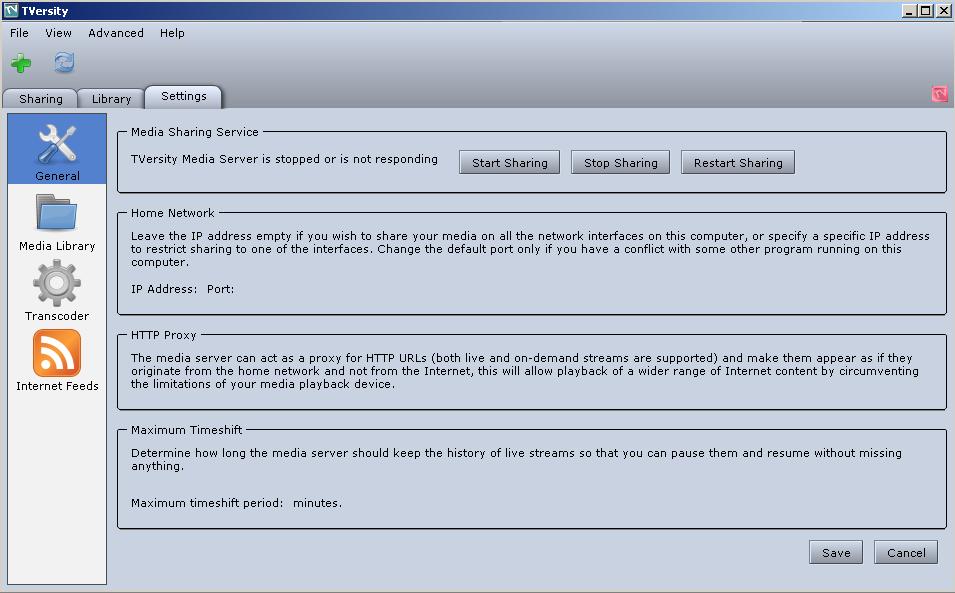Click the TVersity title bar app icon
Viewport: 955px width, 593px height.
tap(11, 10)
